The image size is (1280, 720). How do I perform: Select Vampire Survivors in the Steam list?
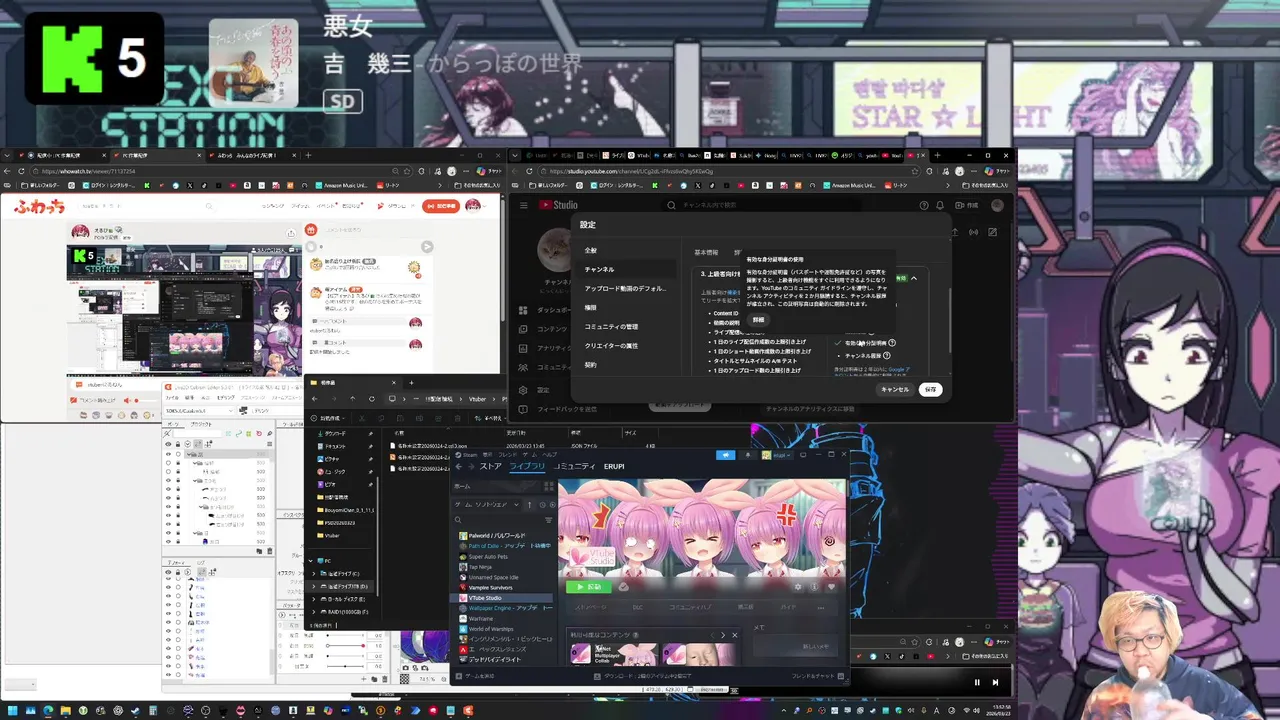pyautogui.click(x=491, y=588)
